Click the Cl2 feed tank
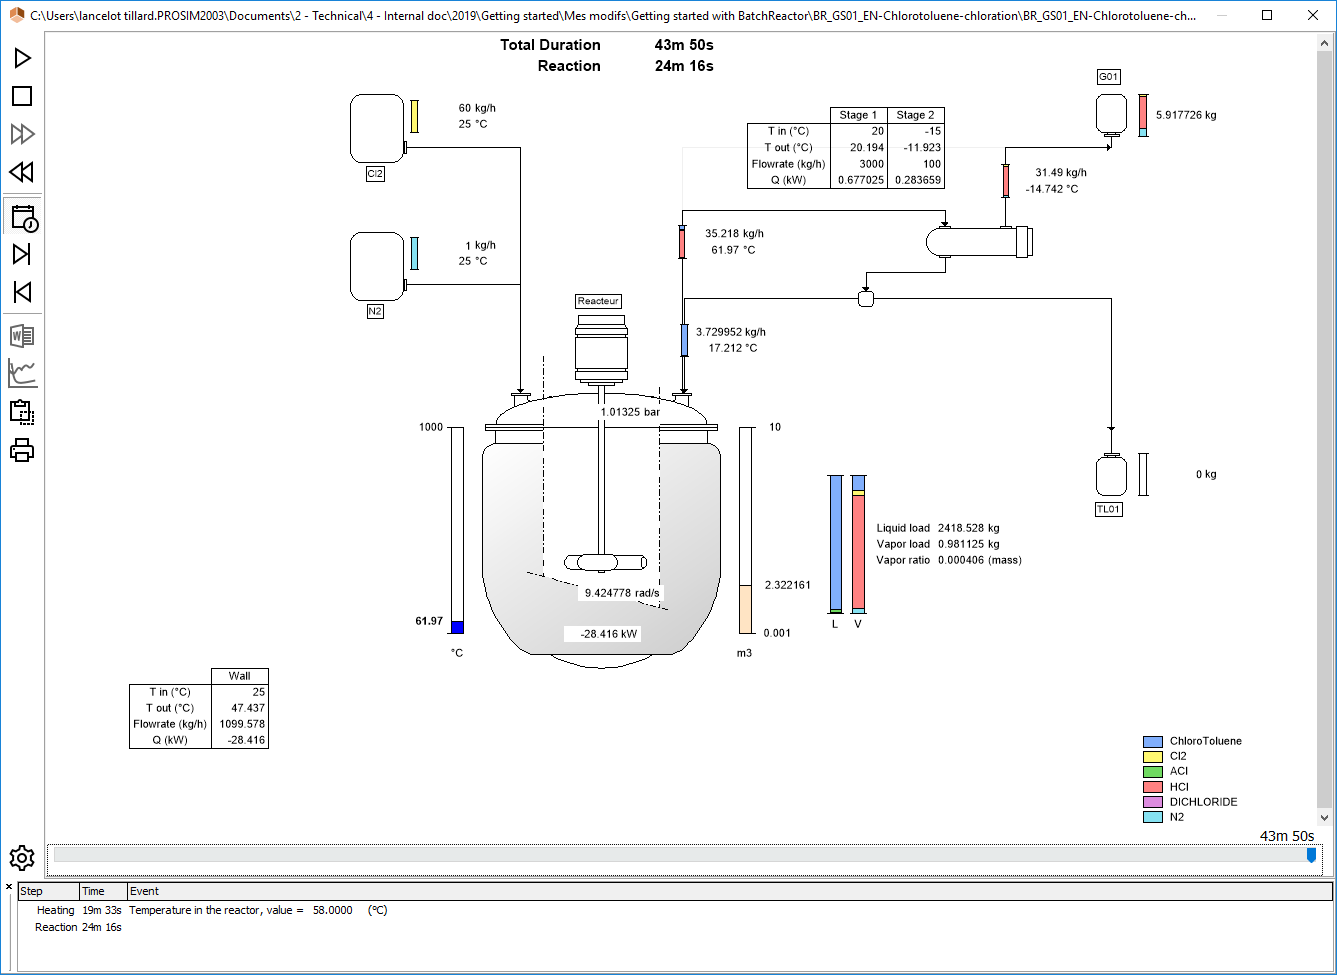The image size is (1337, 975). coord(376,129)
